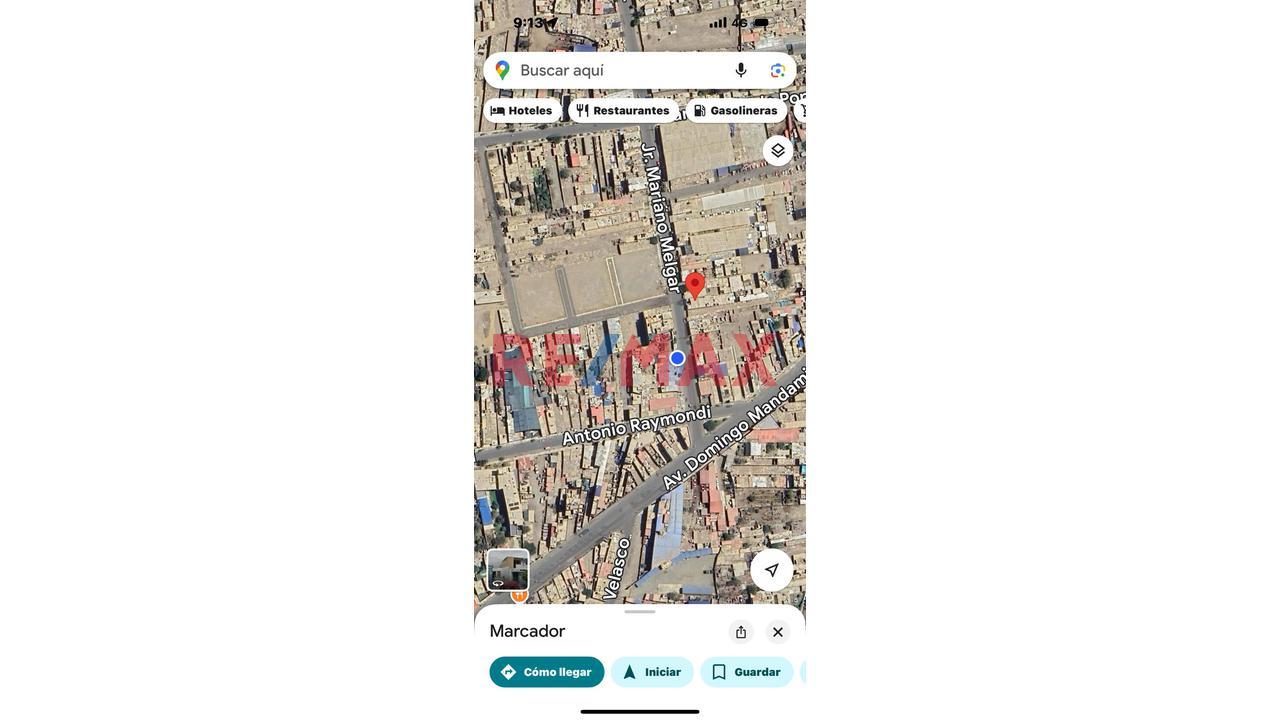
Task: Tap Iniciar navigation button
Action: (652, 672)
